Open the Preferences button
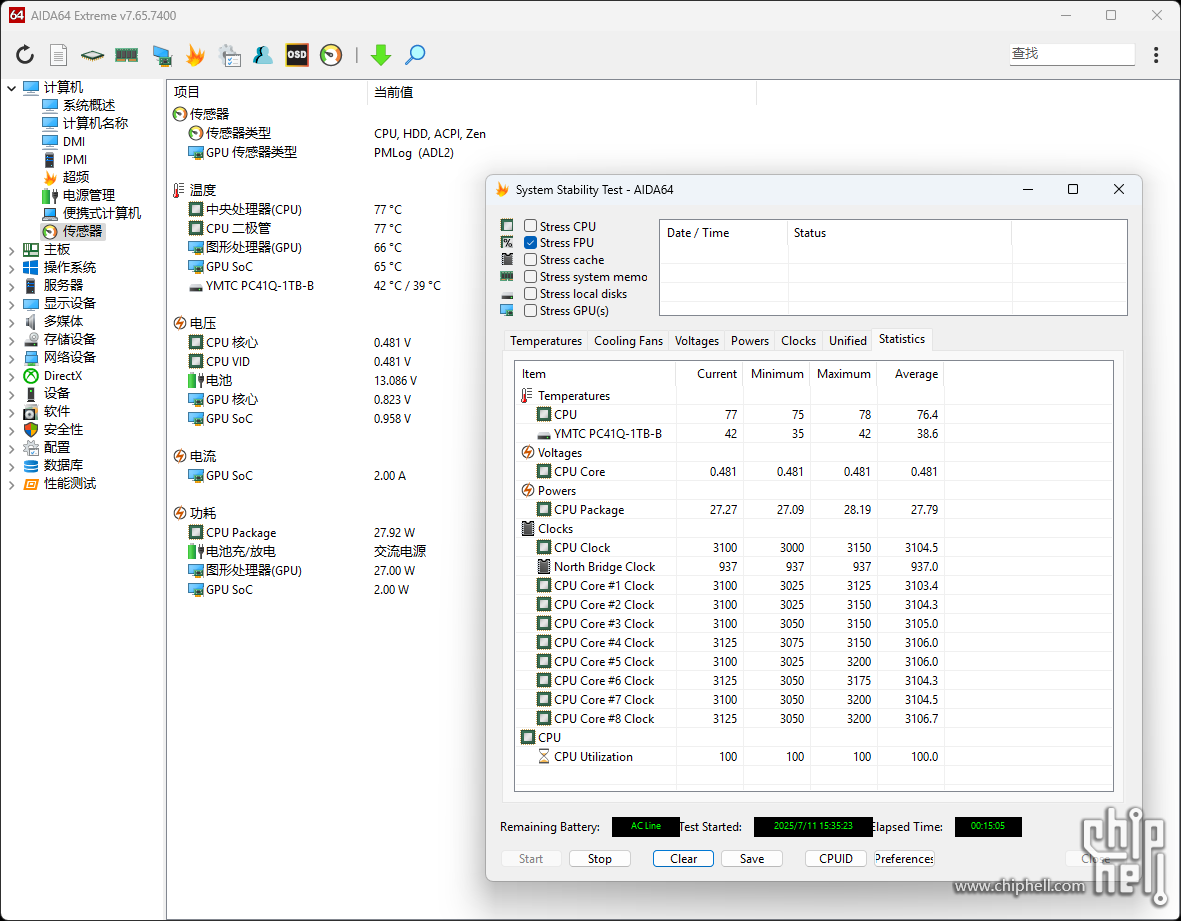The height and width of the screenshot is (921, 1181). pyautogui.click(x=904, y=858)
